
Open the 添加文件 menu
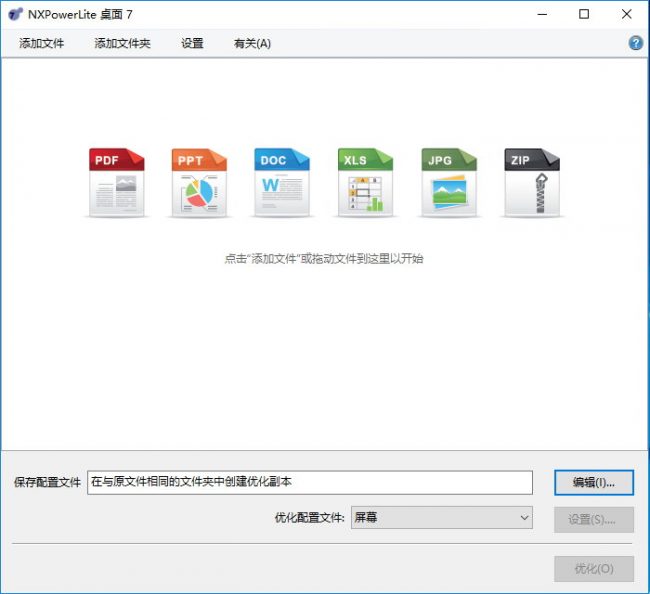[41, 43]
